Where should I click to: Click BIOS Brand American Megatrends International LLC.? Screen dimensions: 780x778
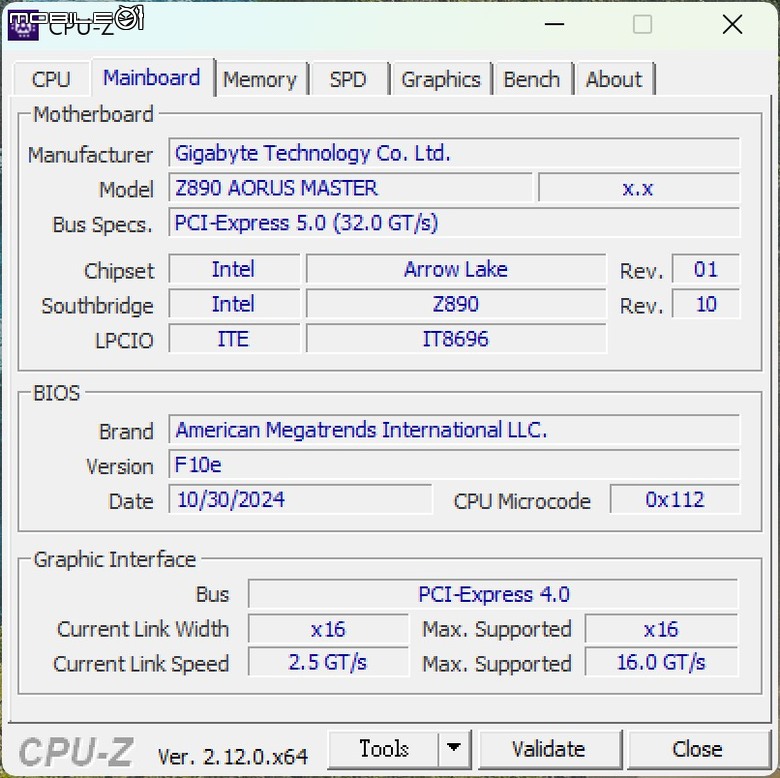pyautogui.click(x=454, y=430)
